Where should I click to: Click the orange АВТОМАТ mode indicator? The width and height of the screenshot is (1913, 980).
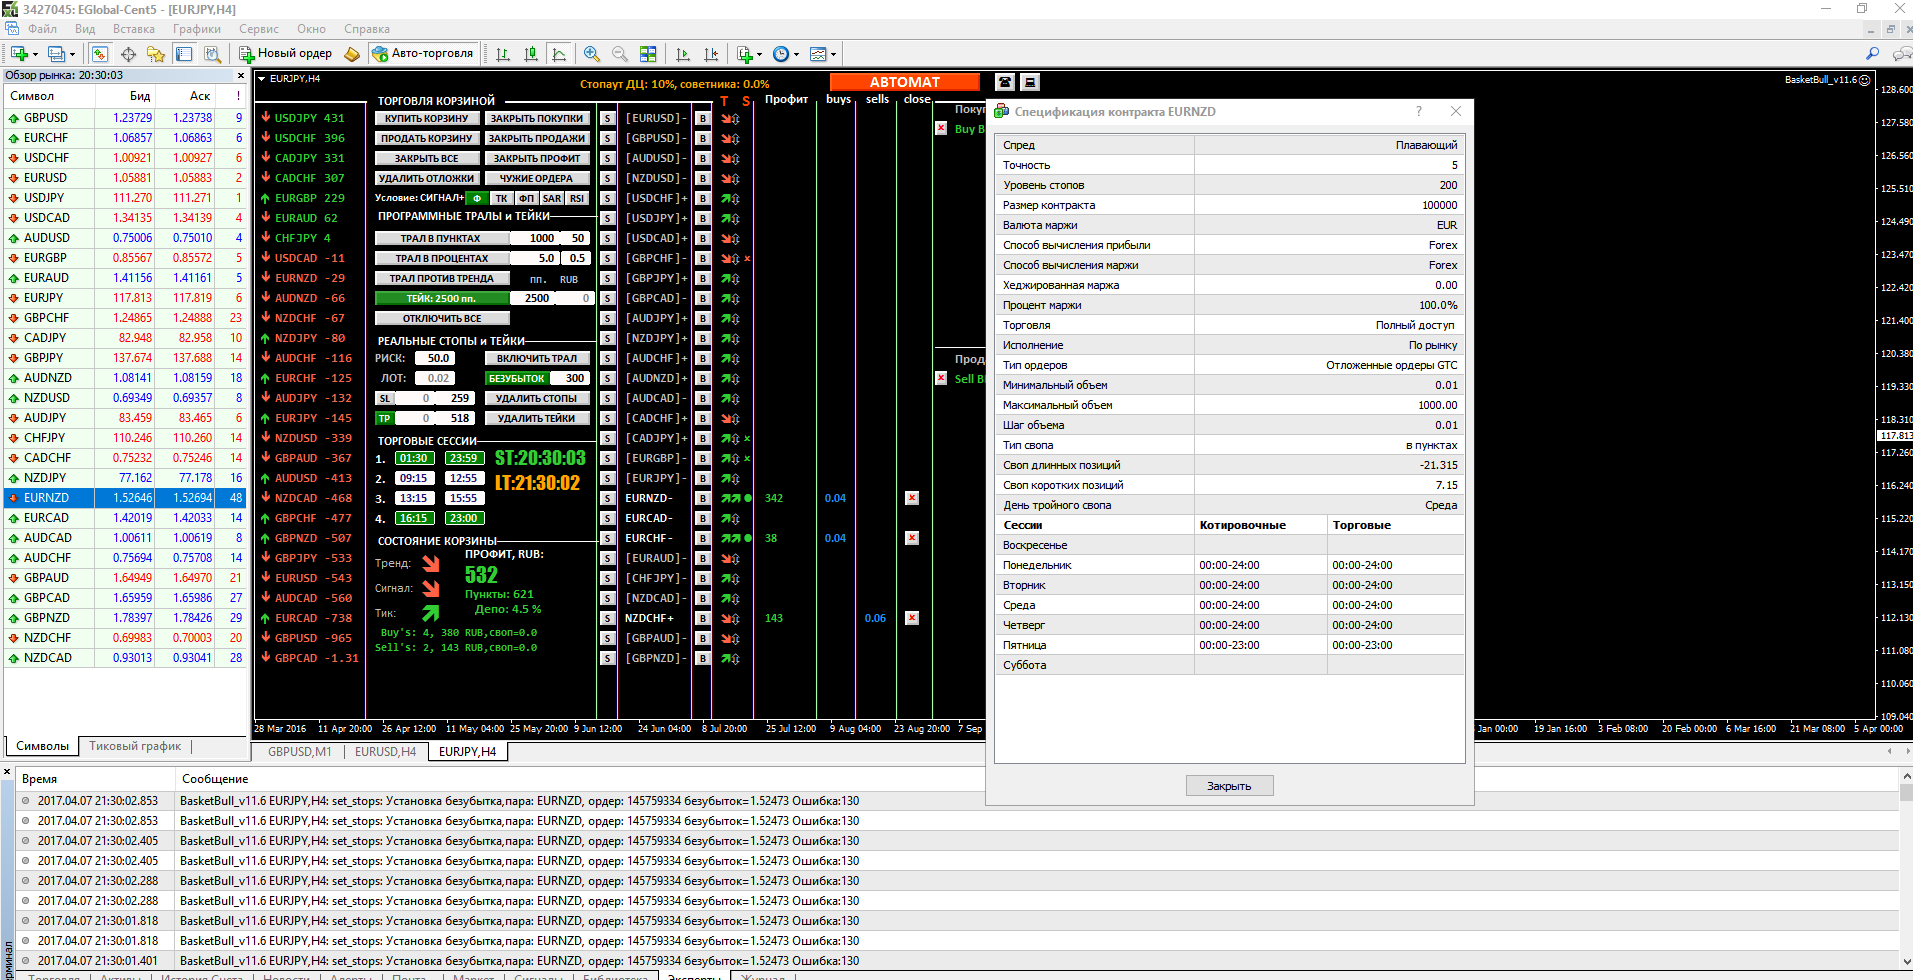coord(904,82)
